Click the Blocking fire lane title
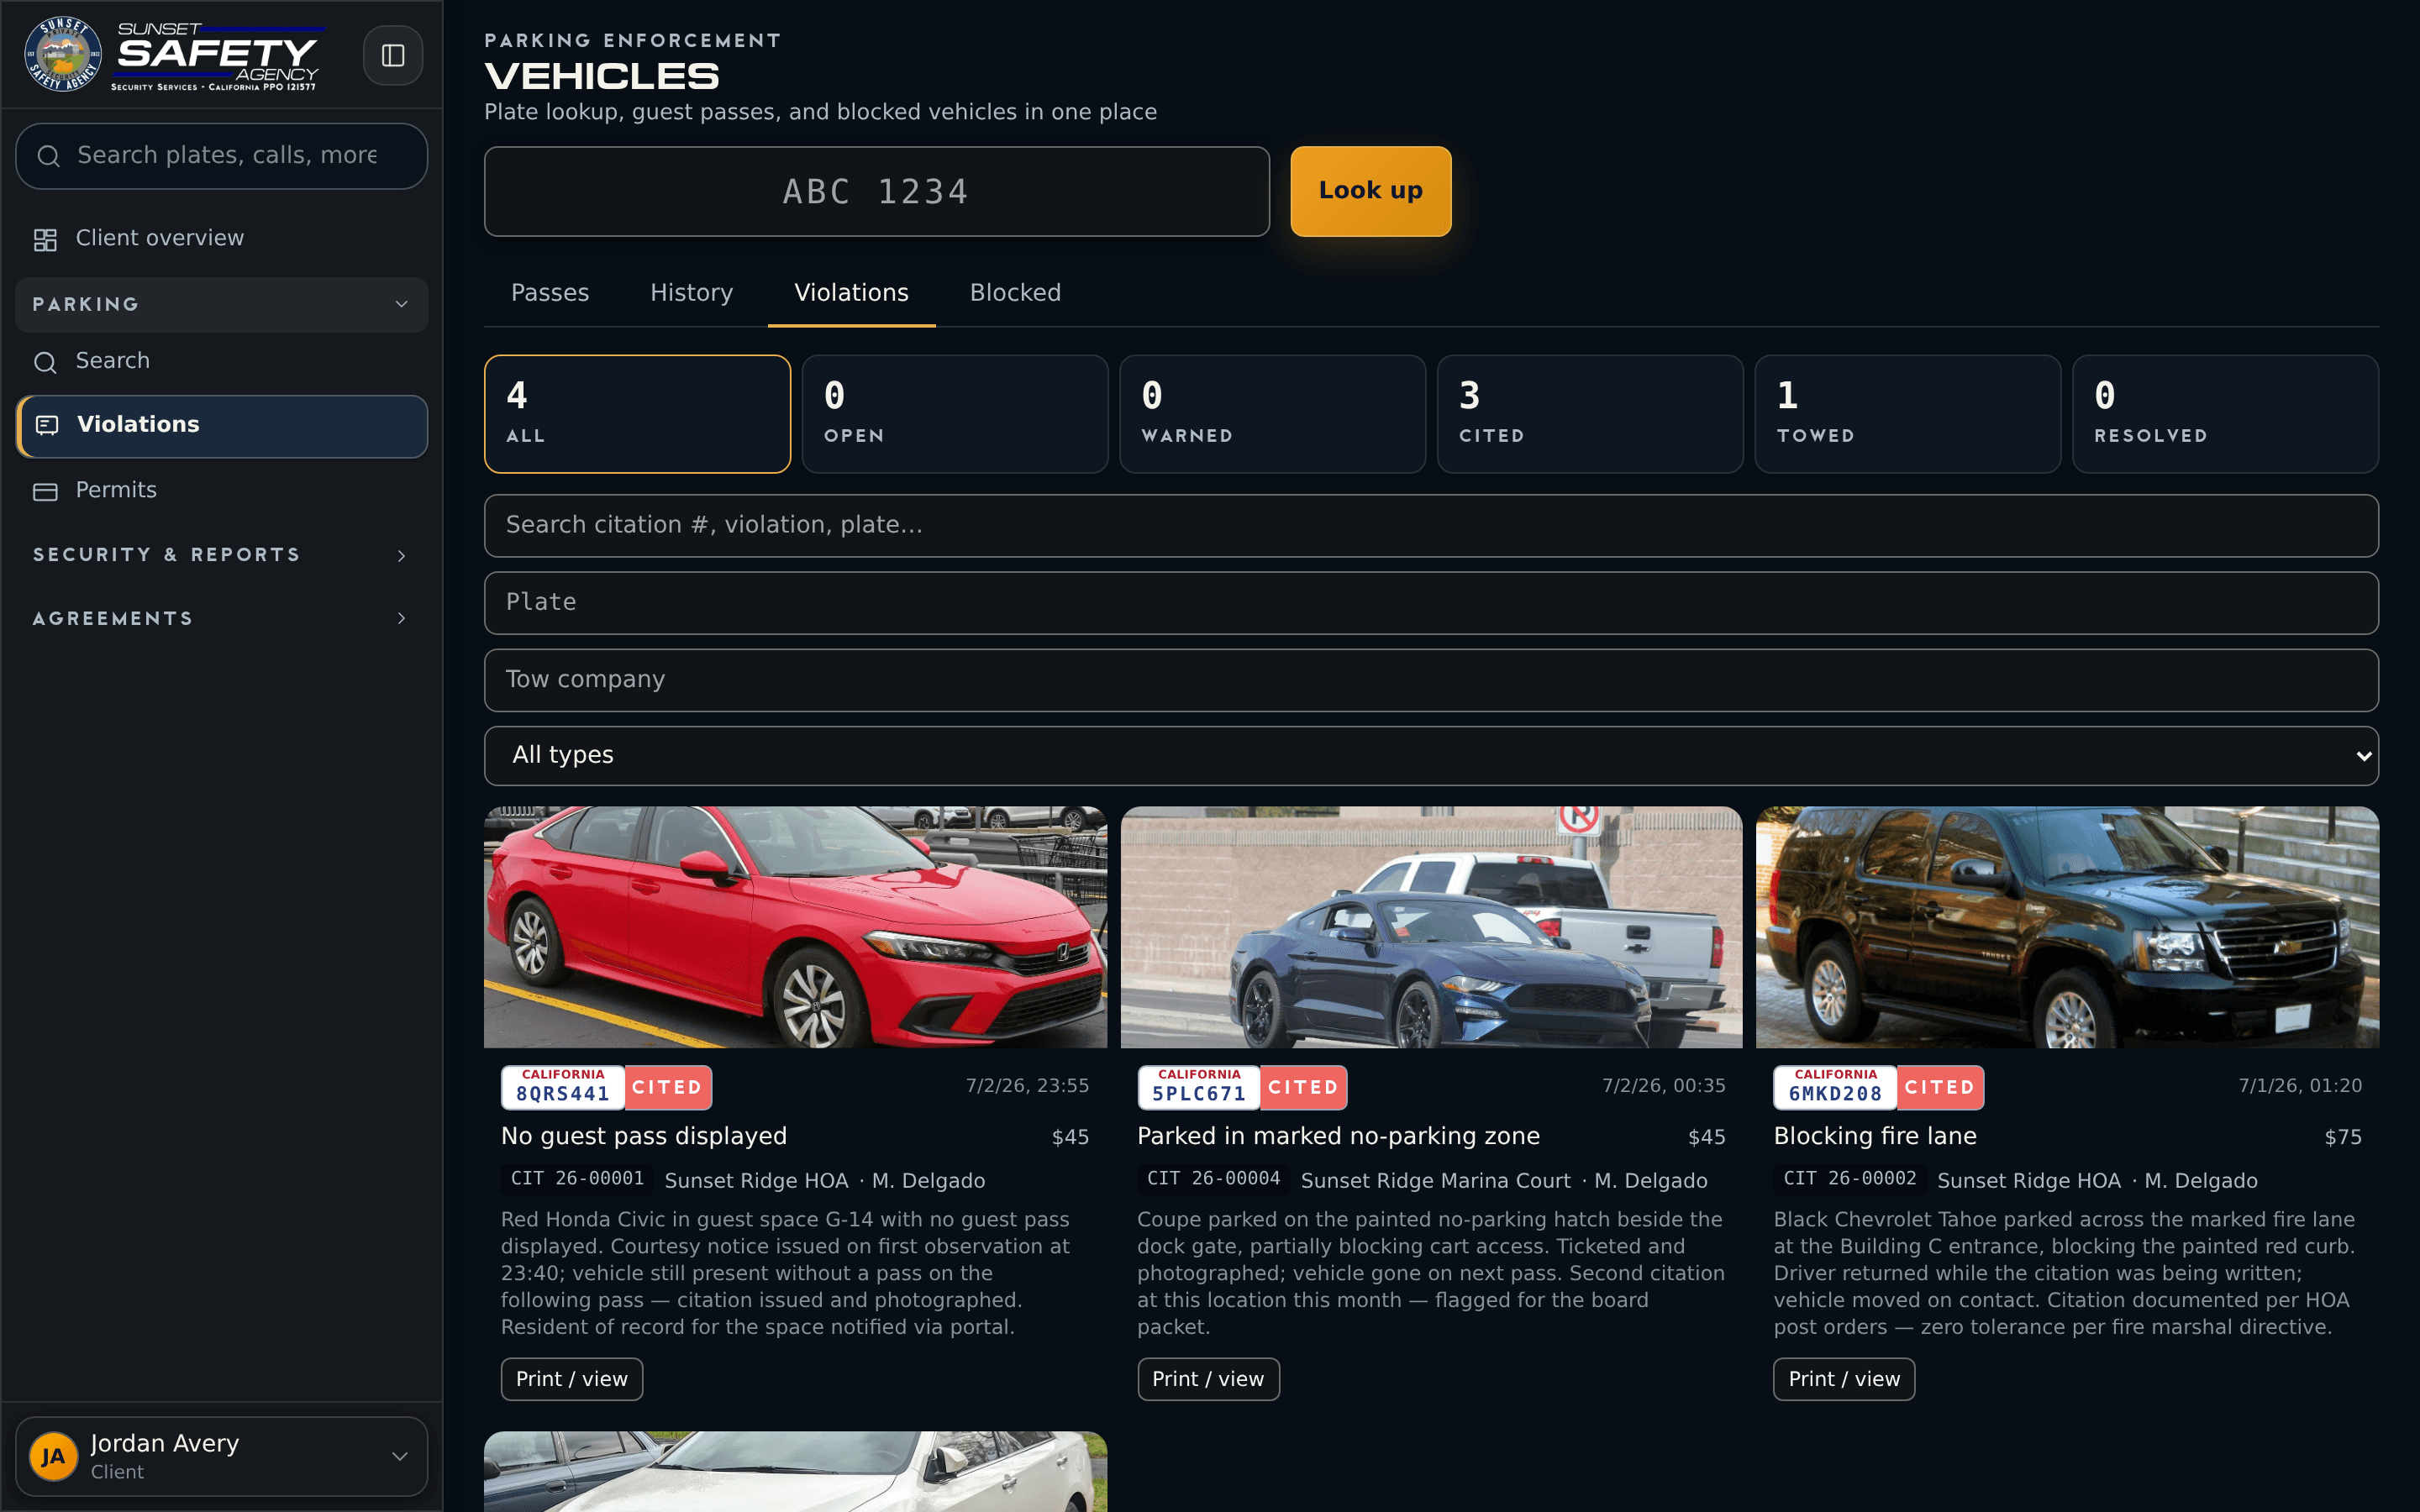The width and height of the screenshot is (2420, 1512). [1875, 1137]
